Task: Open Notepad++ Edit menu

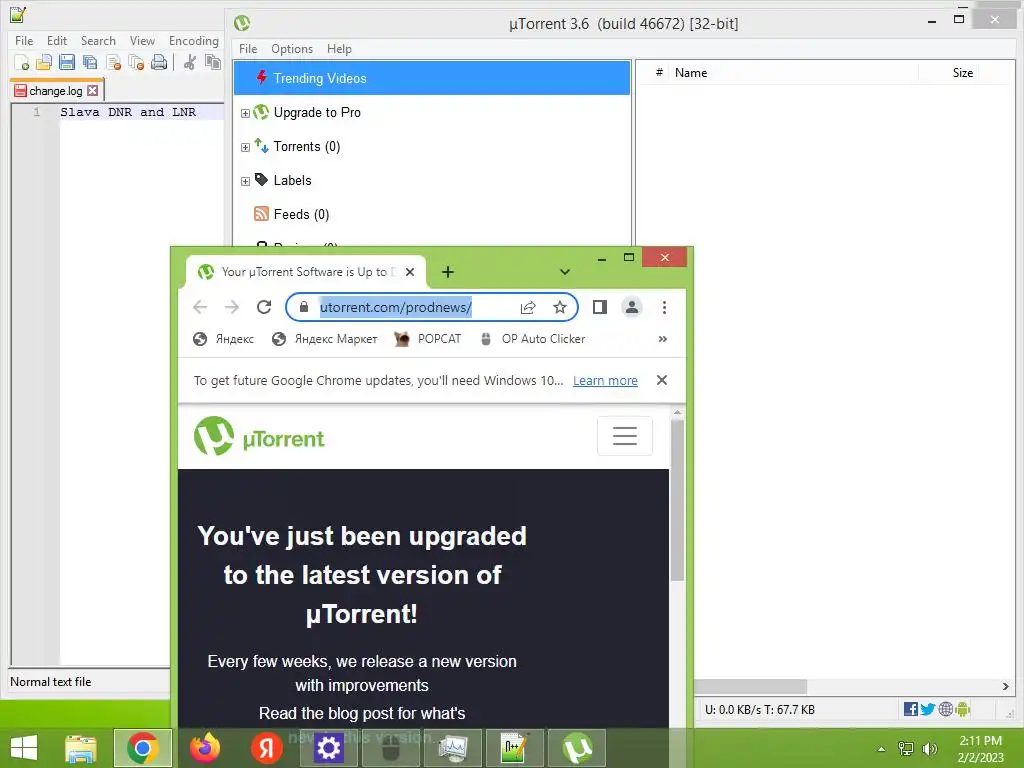Action: [57, 40]
